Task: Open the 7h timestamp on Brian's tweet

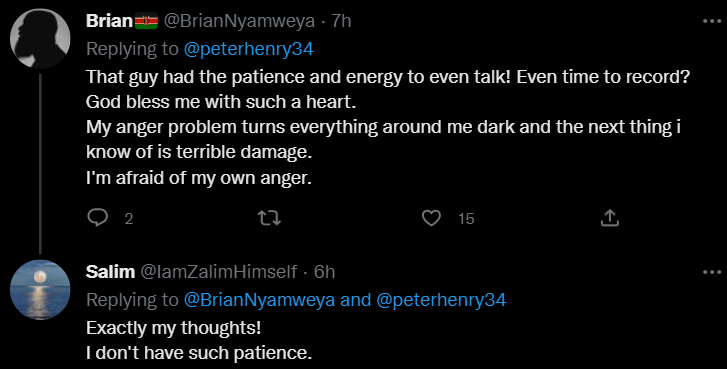Action: point(341,21)
